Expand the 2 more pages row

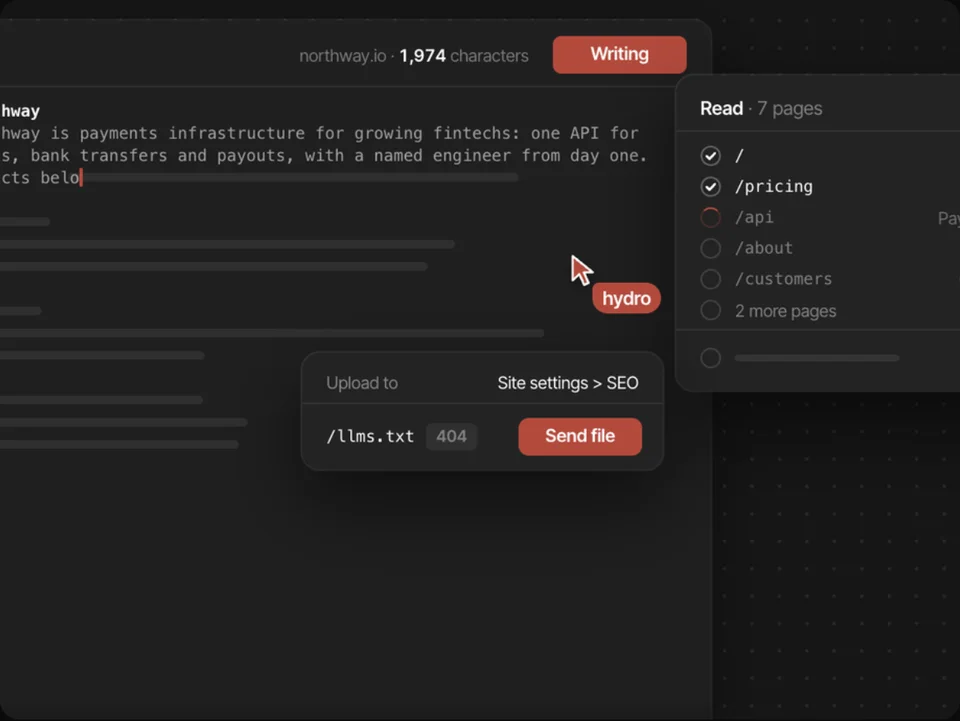[x=786, y=311]
